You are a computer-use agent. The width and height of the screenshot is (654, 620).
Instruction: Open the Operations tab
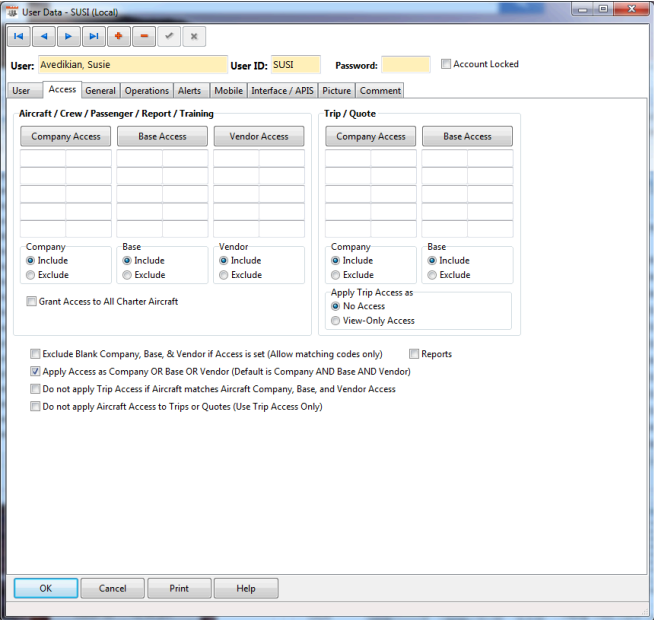[x=147, y=91]
